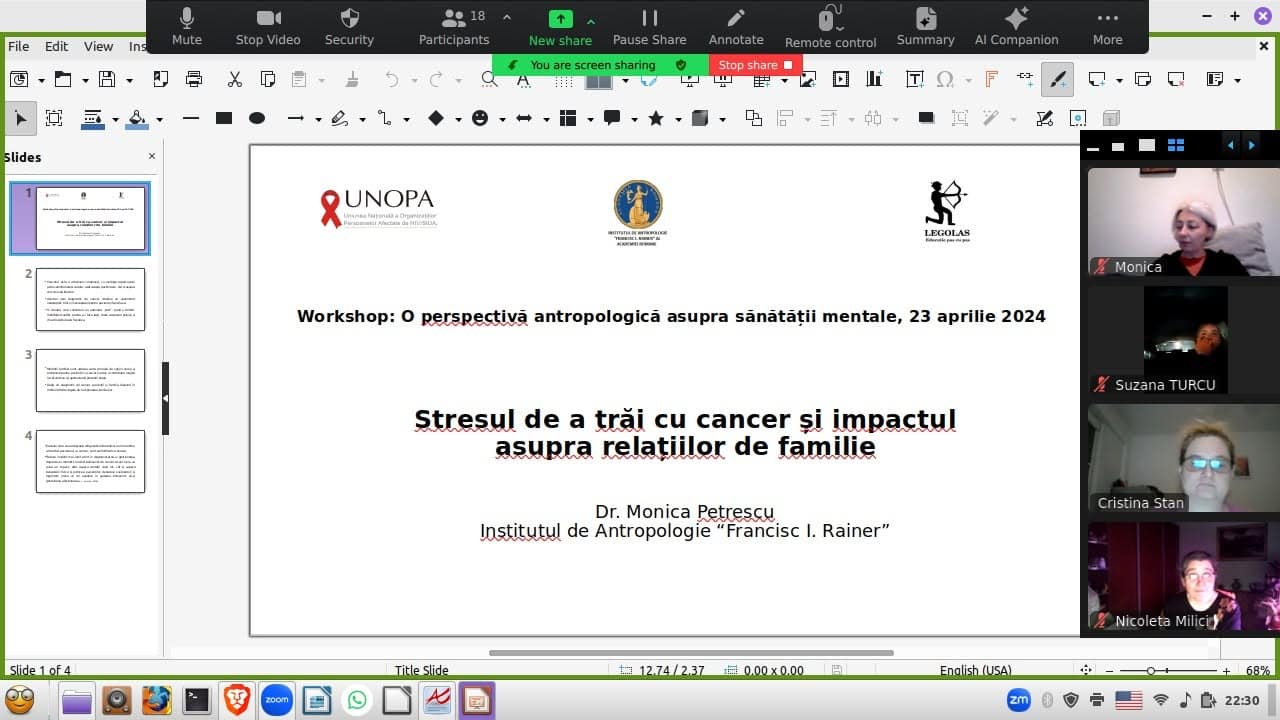Click the Cut scissors icon
This screenshot has height=720, width=1280.
tap(235, 79)
